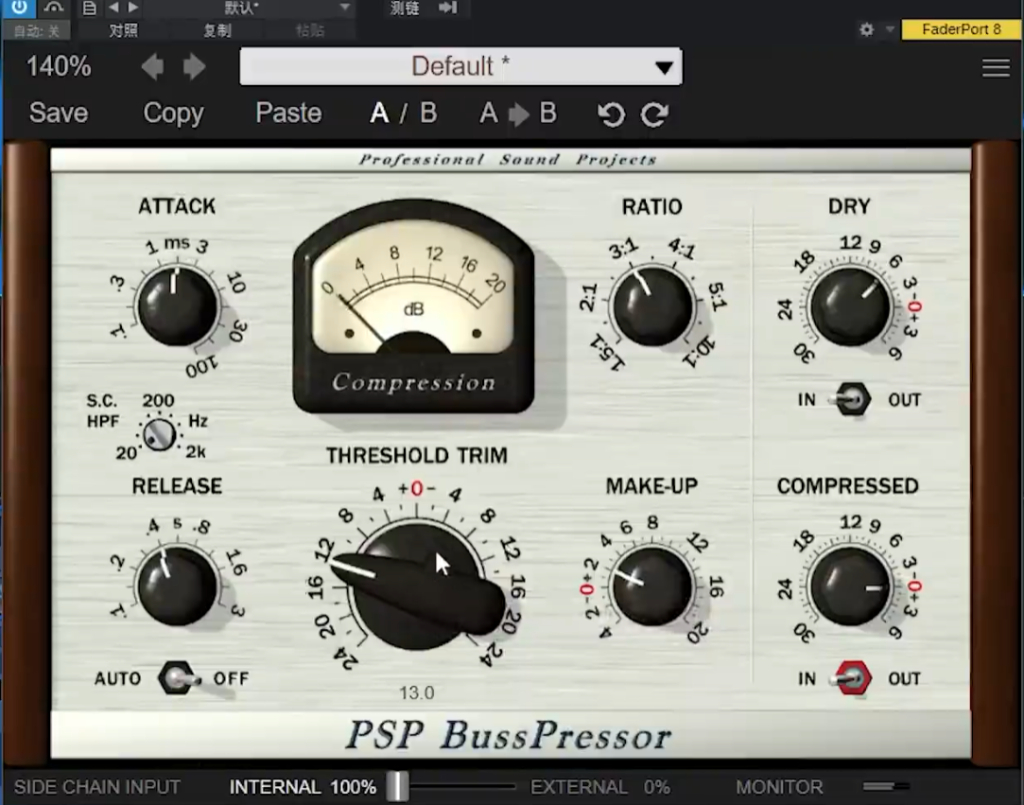Click the Save preset button
Screen dimensions: 1024x805
click(58, 113)
